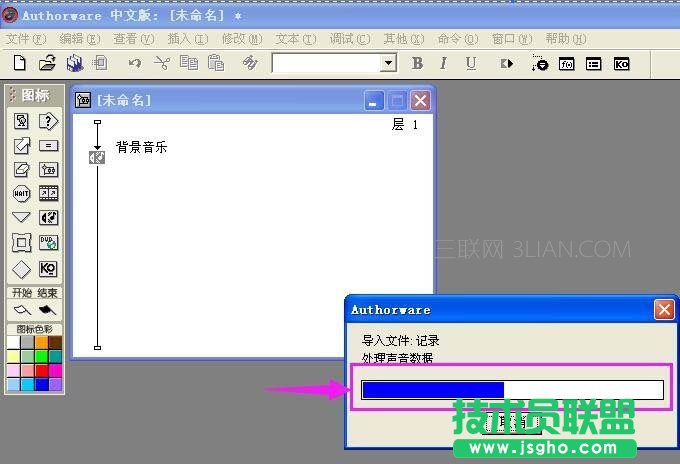Open the Variables window icon
The width and height of the screenshot is (680, 464).
(x=594, y=64)
